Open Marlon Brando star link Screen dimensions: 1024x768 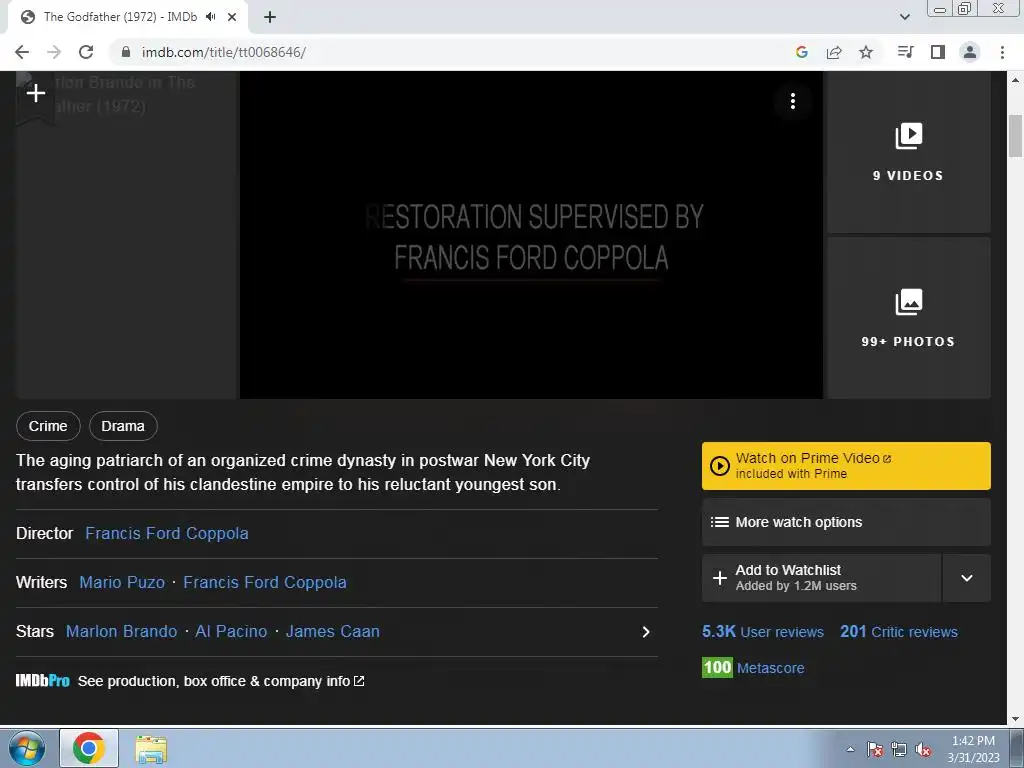pyautogui.click(x=121, y=632)
